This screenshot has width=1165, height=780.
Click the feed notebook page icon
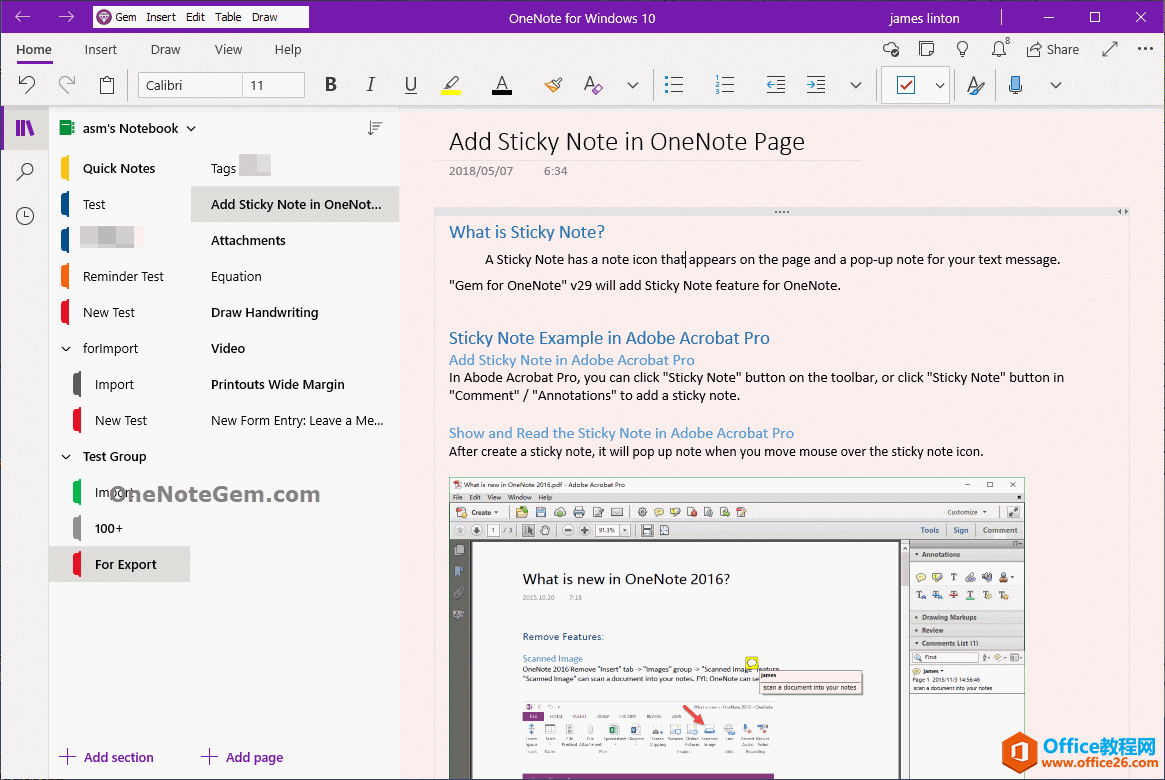tap(927, 50)
